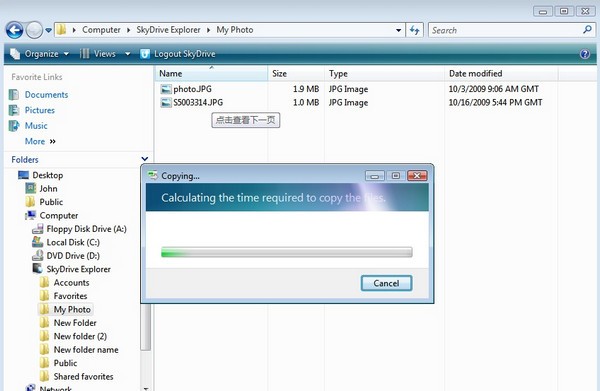600x391 pixels.
Task: Close the Copying dialog with red X
Action: pos(417,176)
